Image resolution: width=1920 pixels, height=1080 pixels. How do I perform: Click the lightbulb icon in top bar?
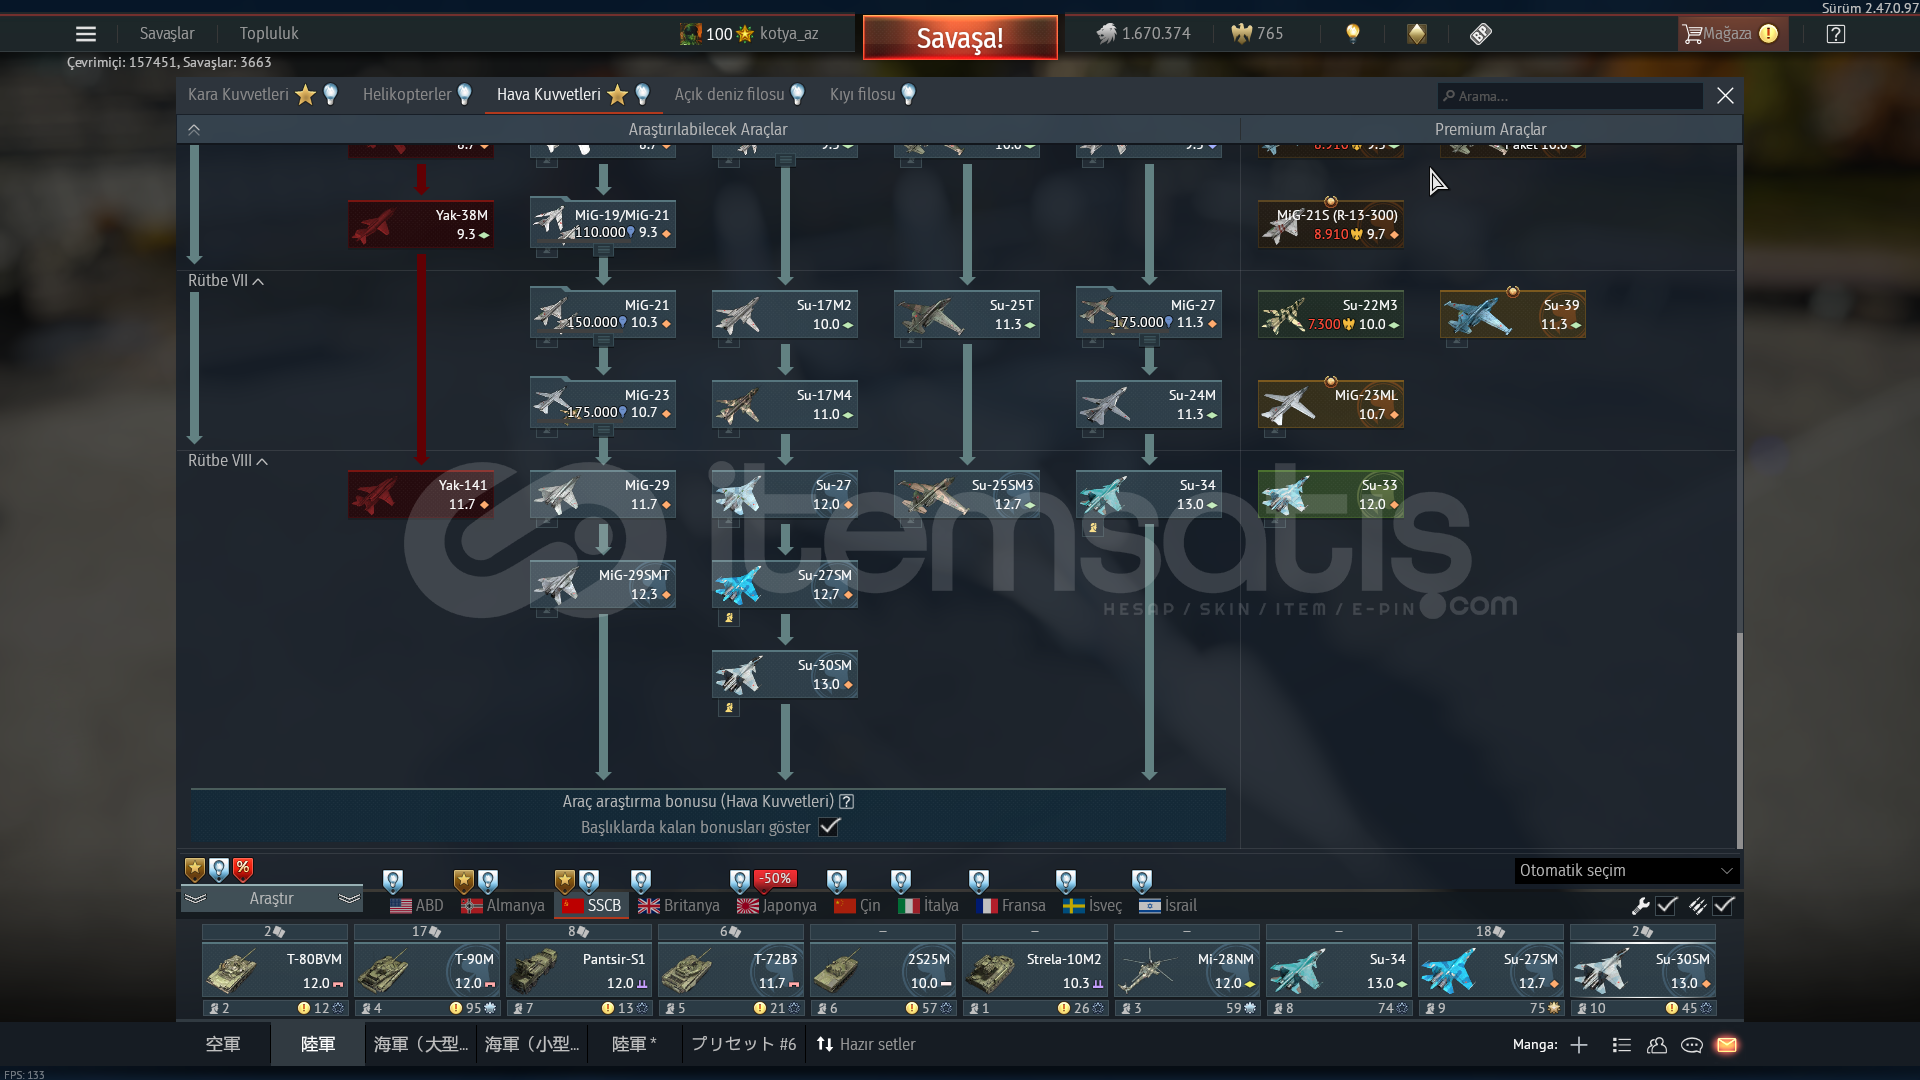pos(1352,34)
